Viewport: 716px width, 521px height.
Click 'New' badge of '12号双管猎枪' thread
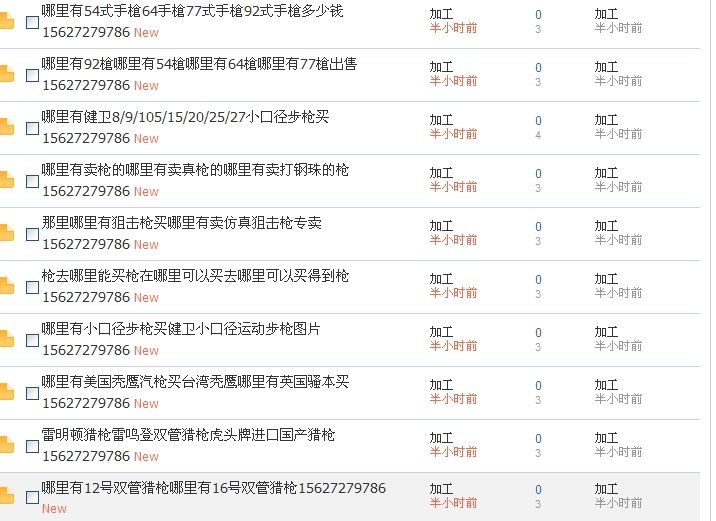point(54,509)
